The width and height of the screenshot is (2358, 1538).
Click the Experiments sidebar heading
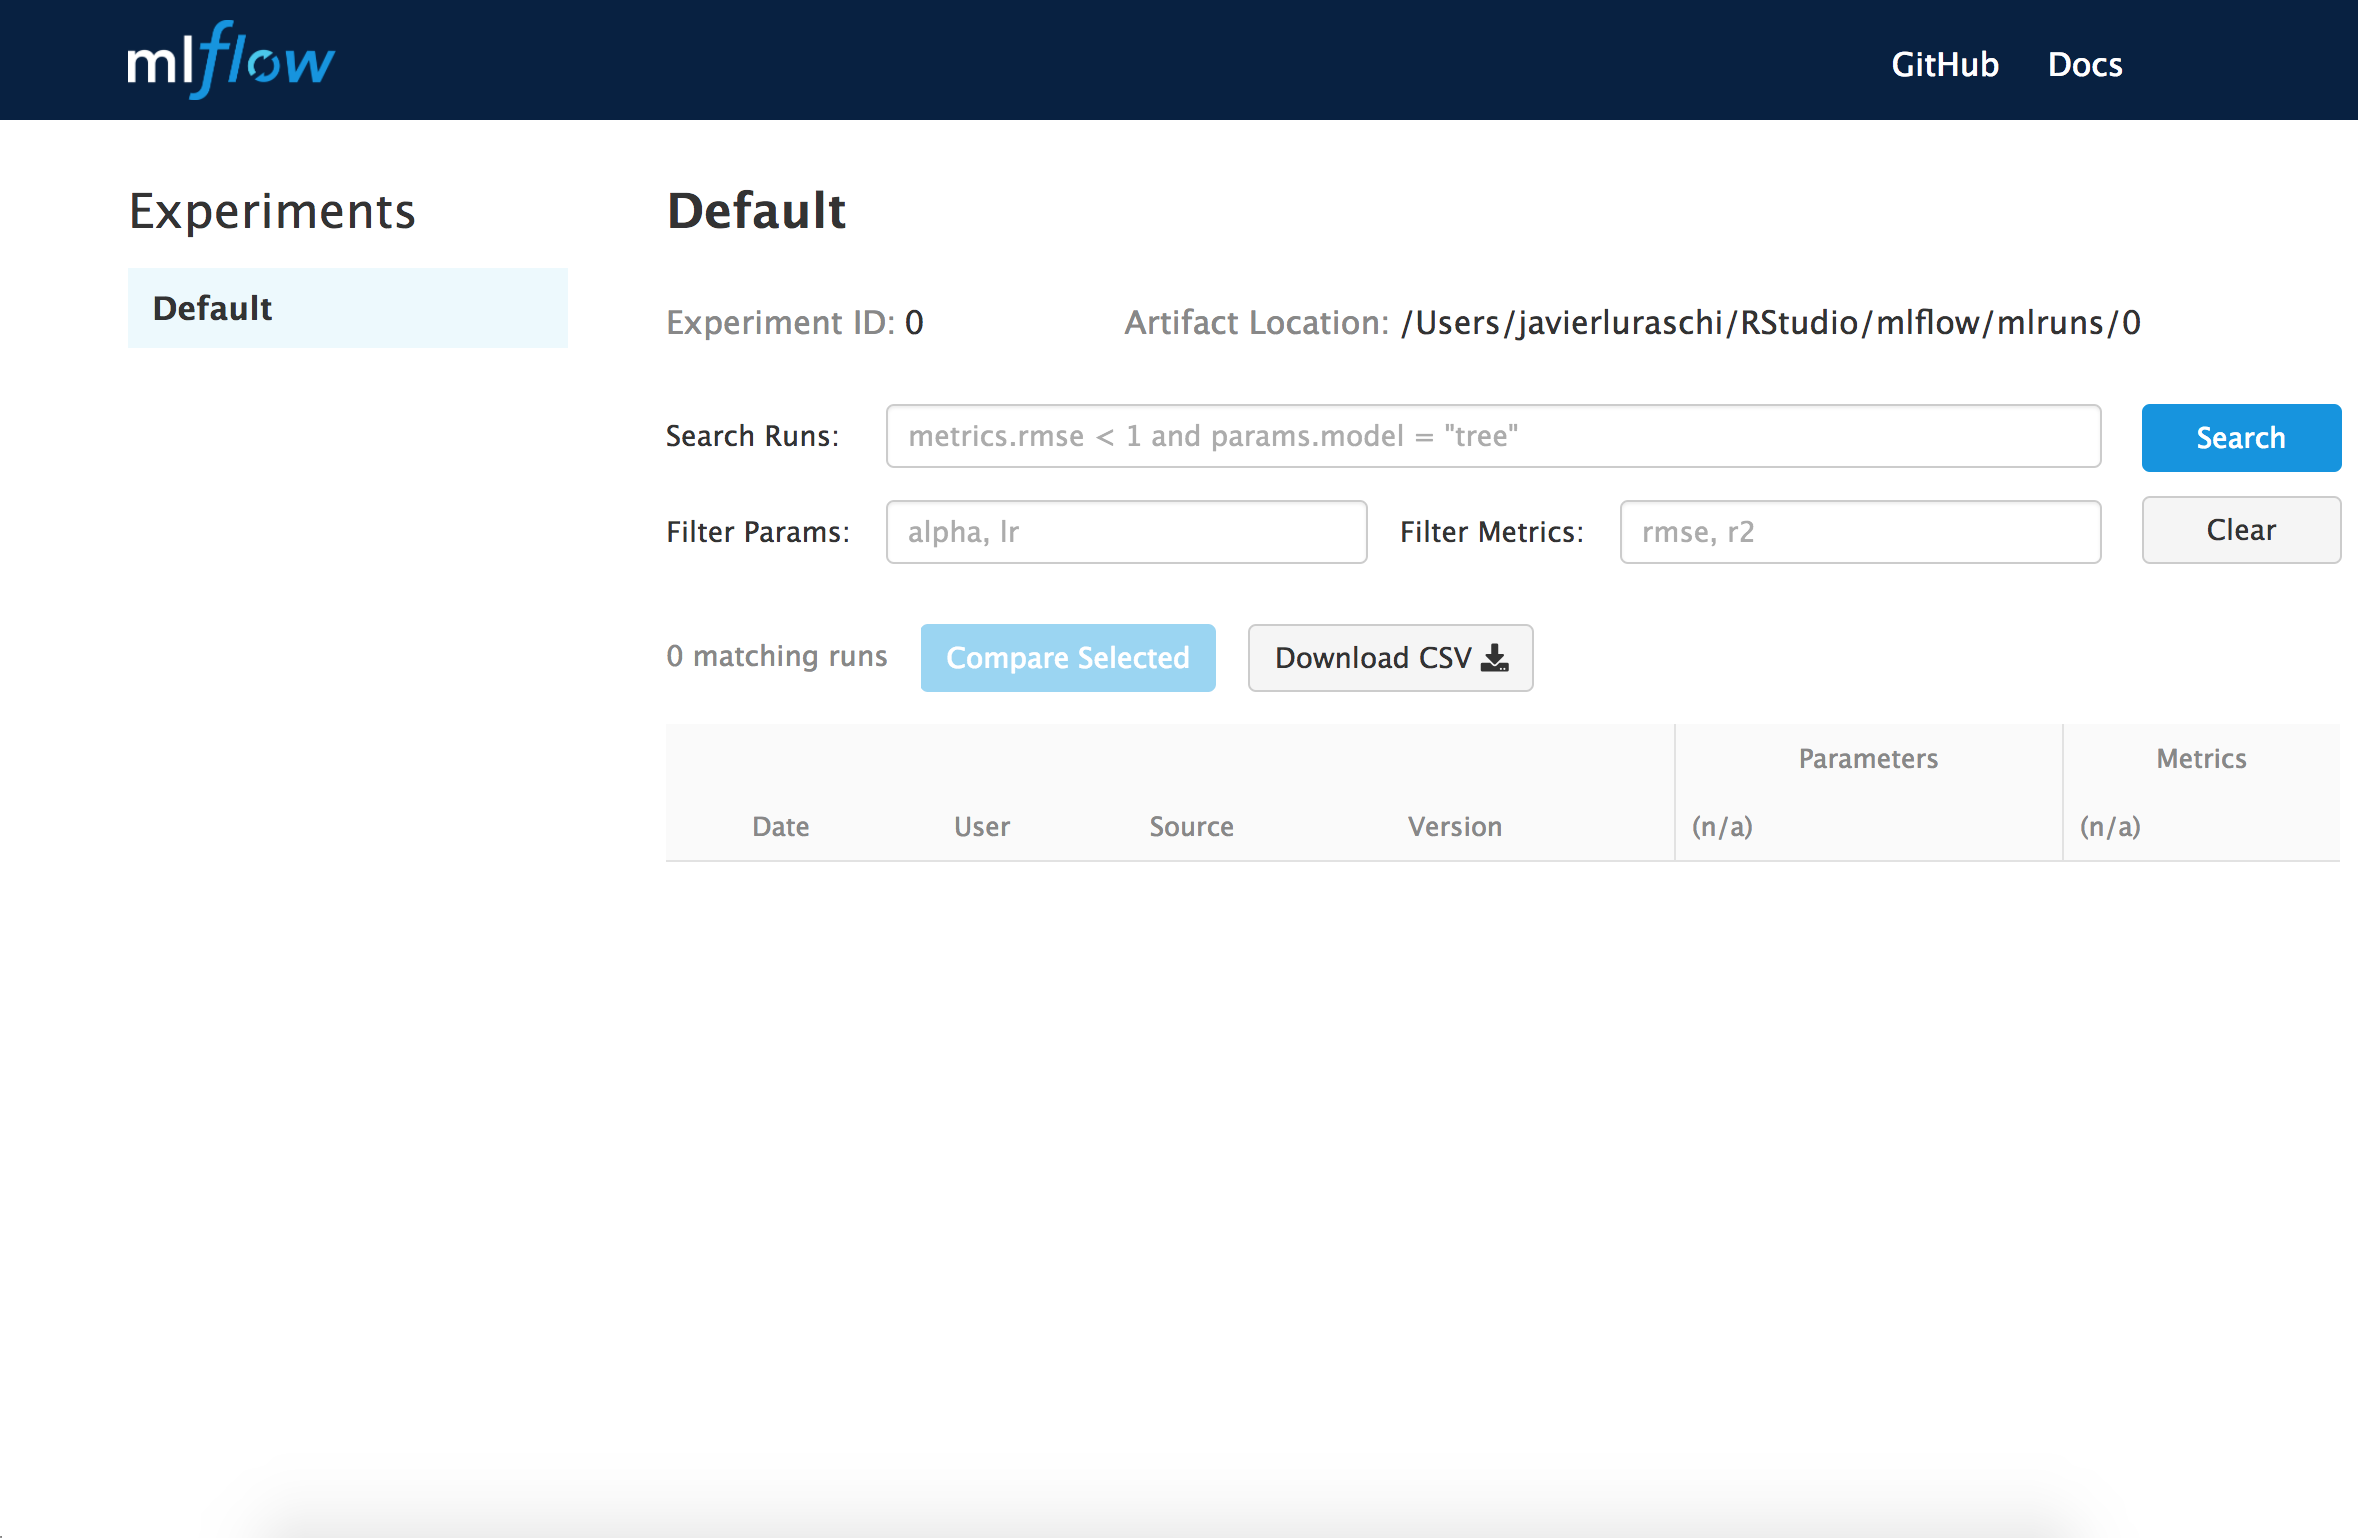coord(272,212)
